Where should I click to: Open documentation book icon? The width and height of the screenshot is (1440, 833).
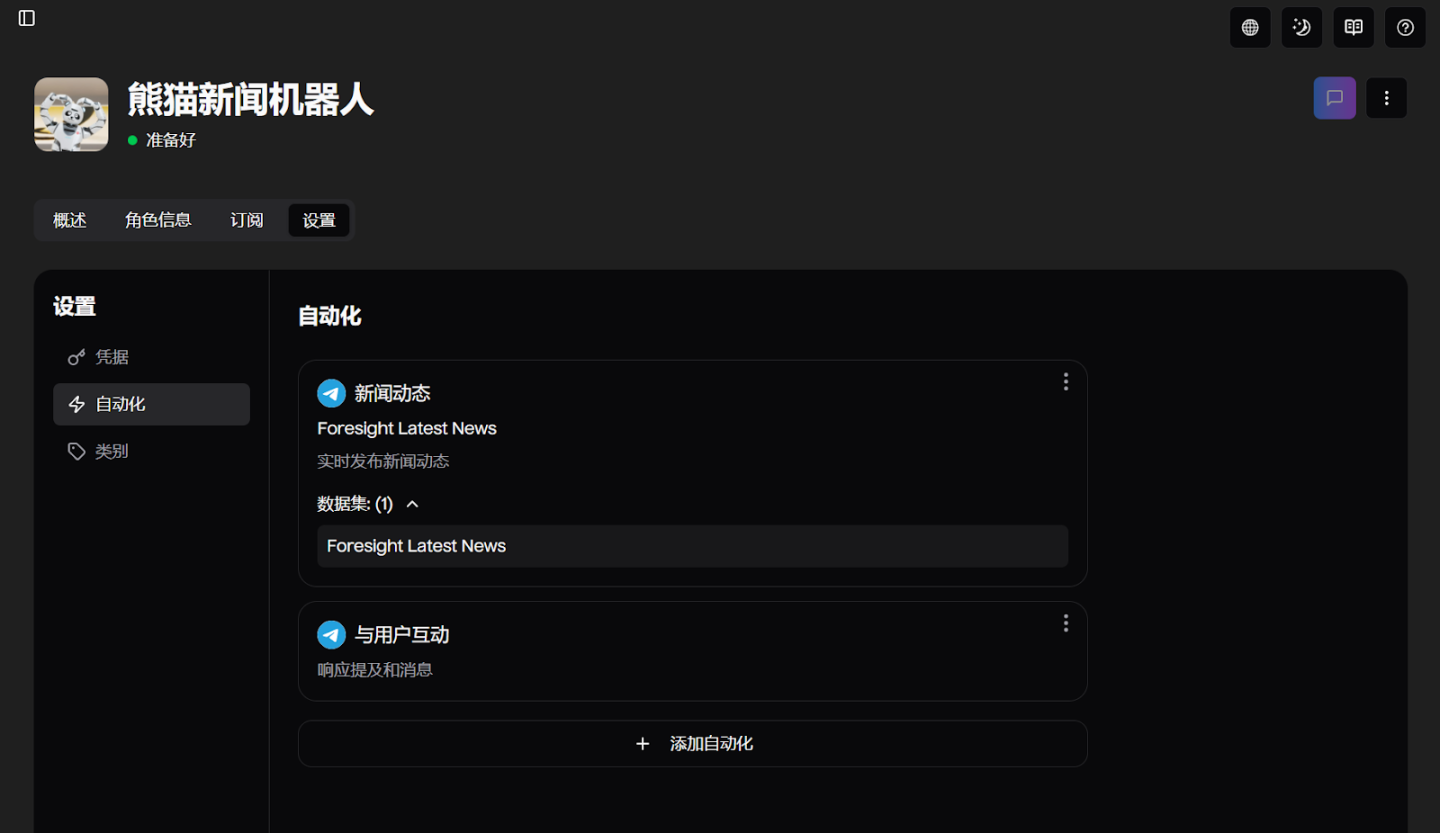(1354, 28)
